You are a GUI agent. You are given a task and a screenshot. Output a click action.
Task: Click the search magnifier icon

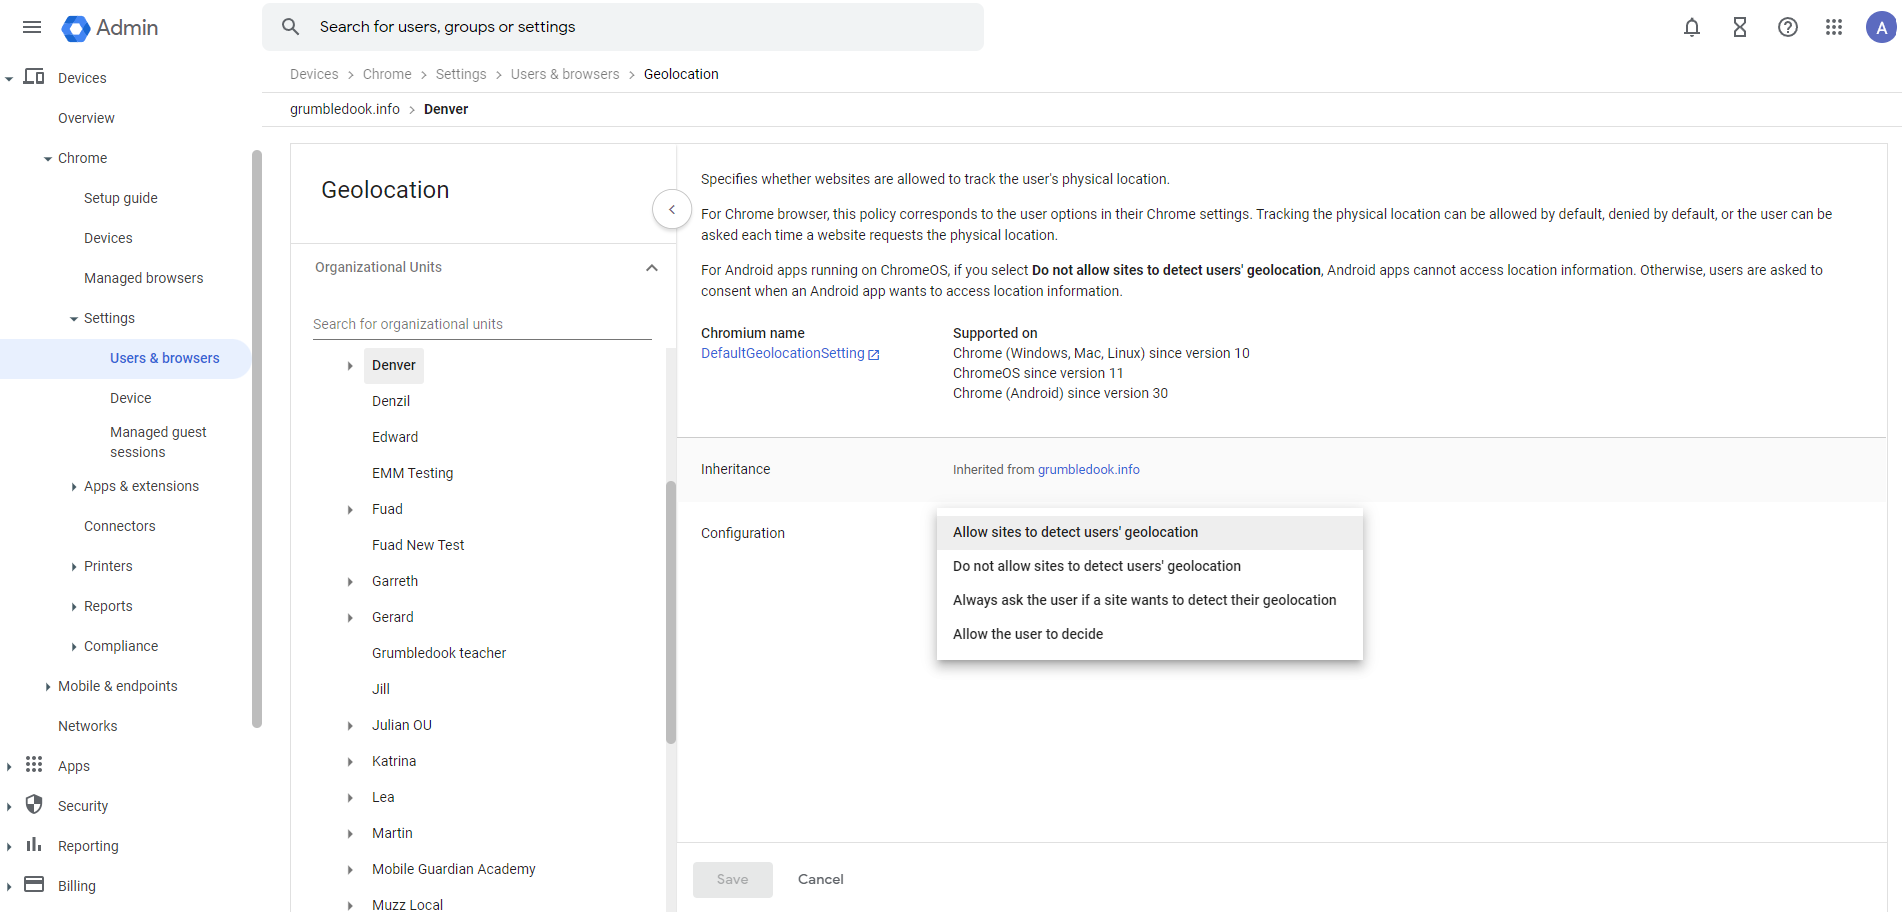point(290,27)
